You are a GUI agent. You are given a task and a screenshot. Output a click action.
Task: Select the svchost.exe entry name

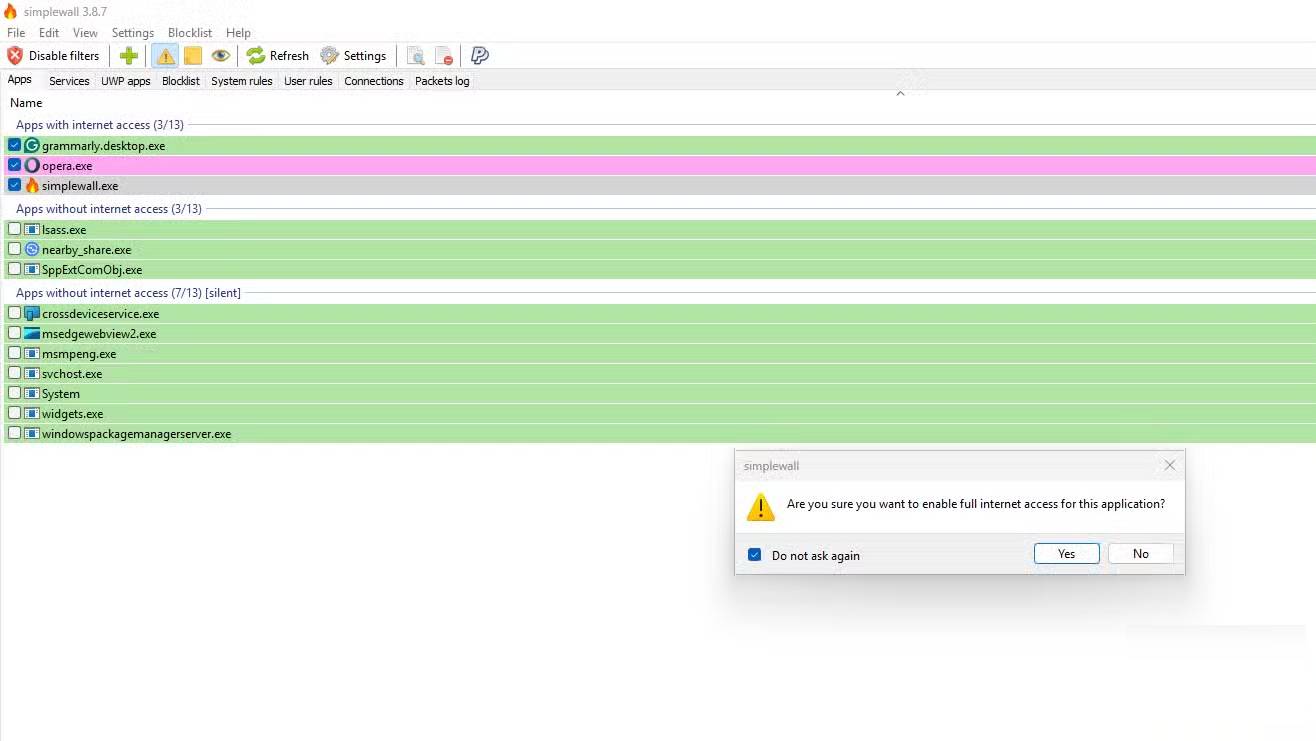coord(72,374)
